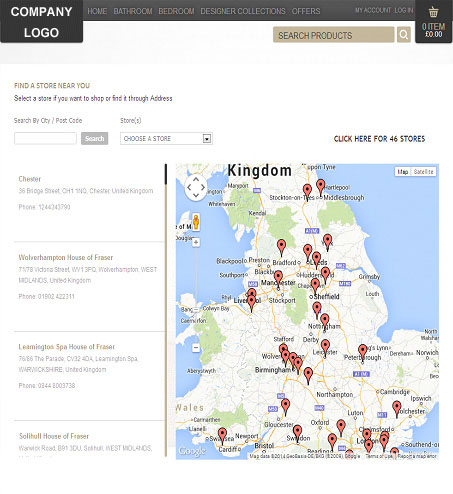The height and width of the screenshot is (494, 453).
Task: Go to the Bedroom menu
Action: (176, 11)
